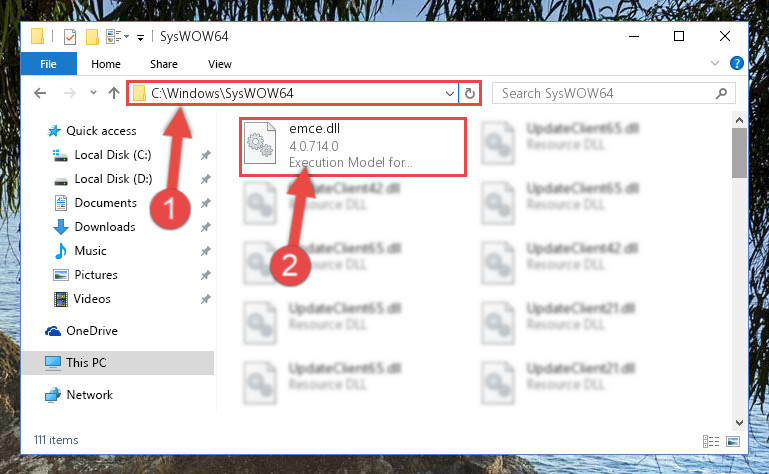
Task: Click the Refresh button in address bar
Action: [469, 93]
